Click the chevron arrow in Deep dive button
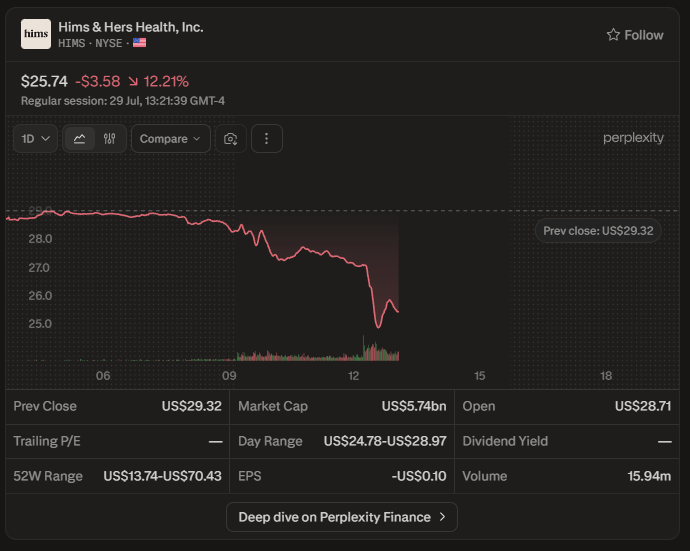The image size is (690, 551). (x=442, y=517)
